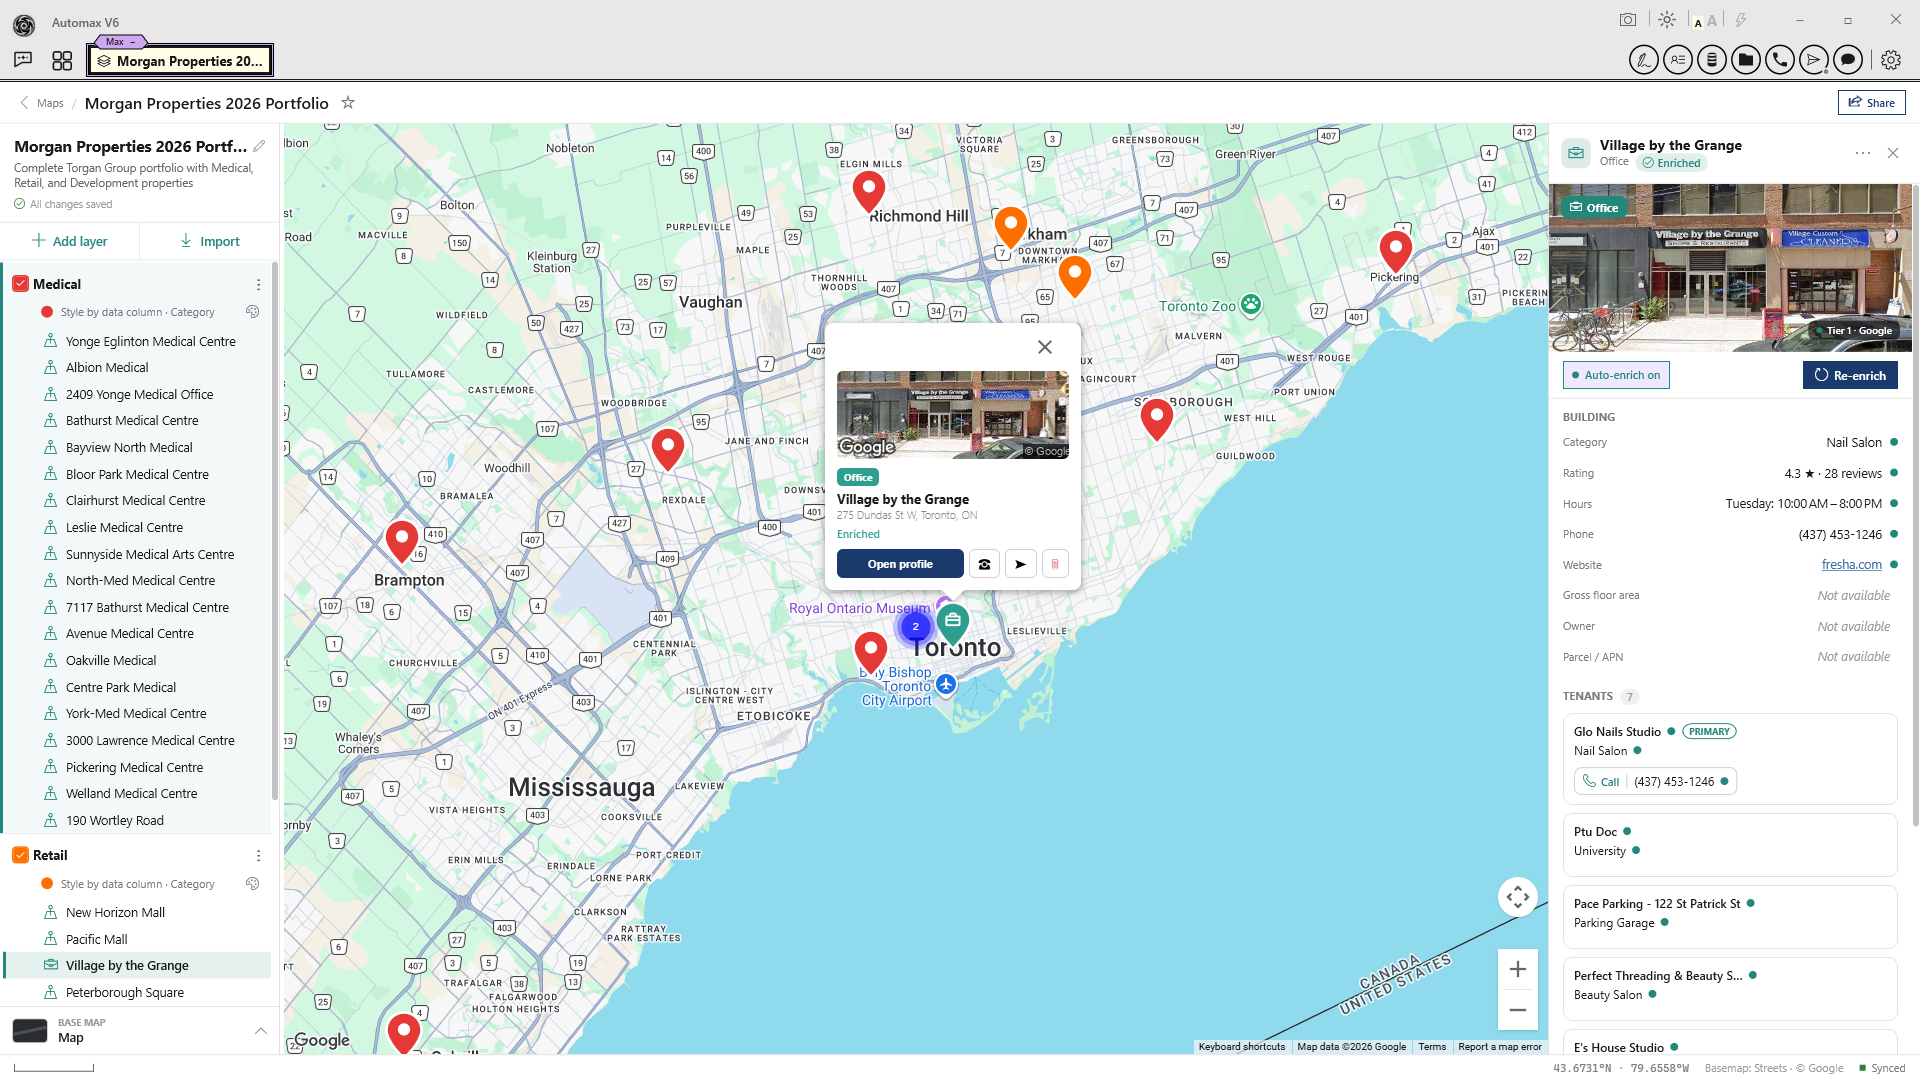Click the lightning bolt icon

(x=1741, y=20)
